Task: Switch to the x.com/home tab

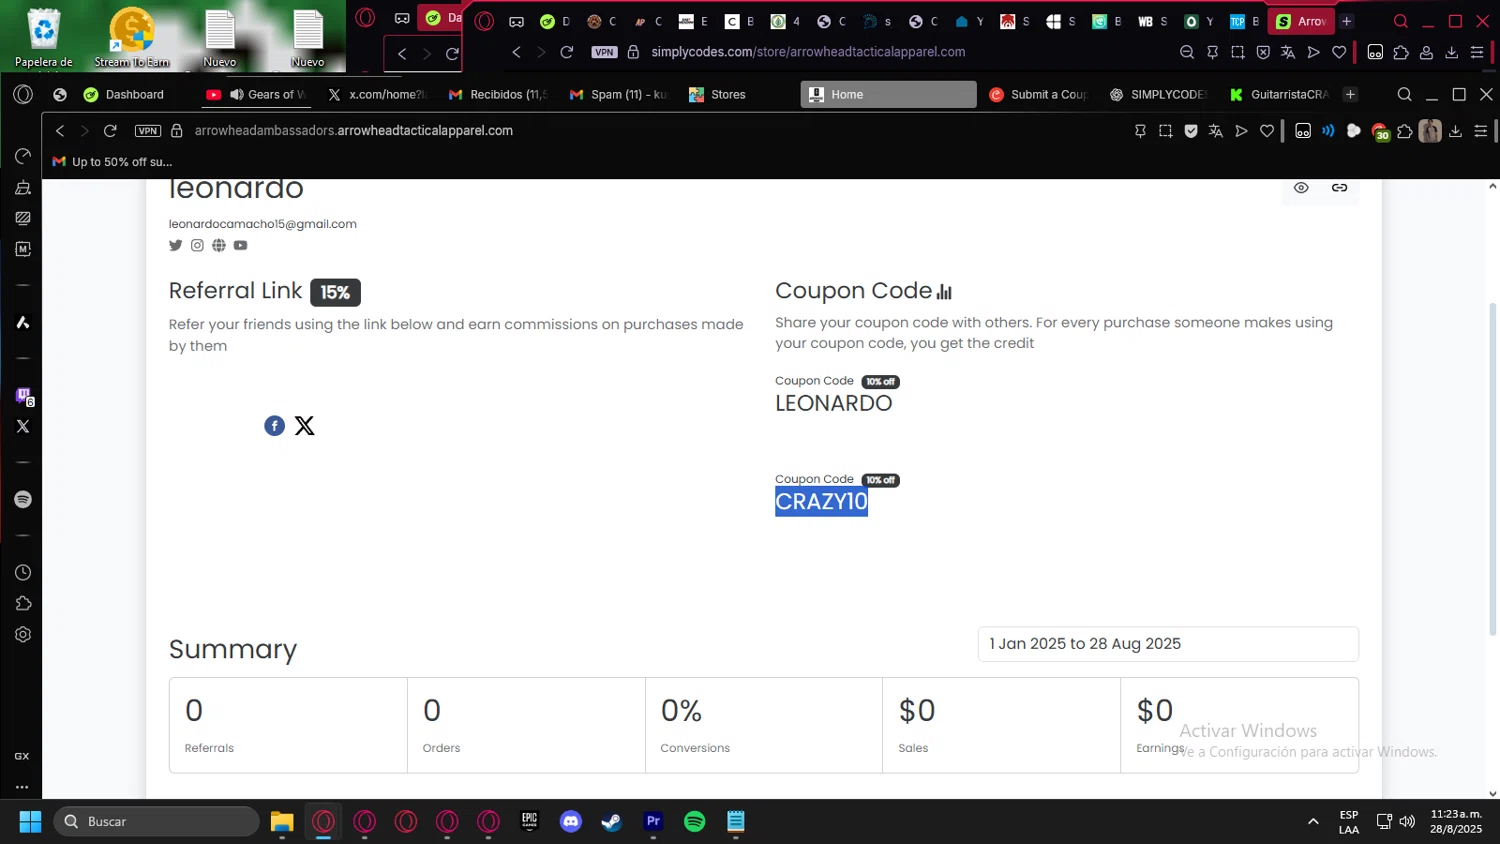Action: pyautogui.click(x=378, y=94)
